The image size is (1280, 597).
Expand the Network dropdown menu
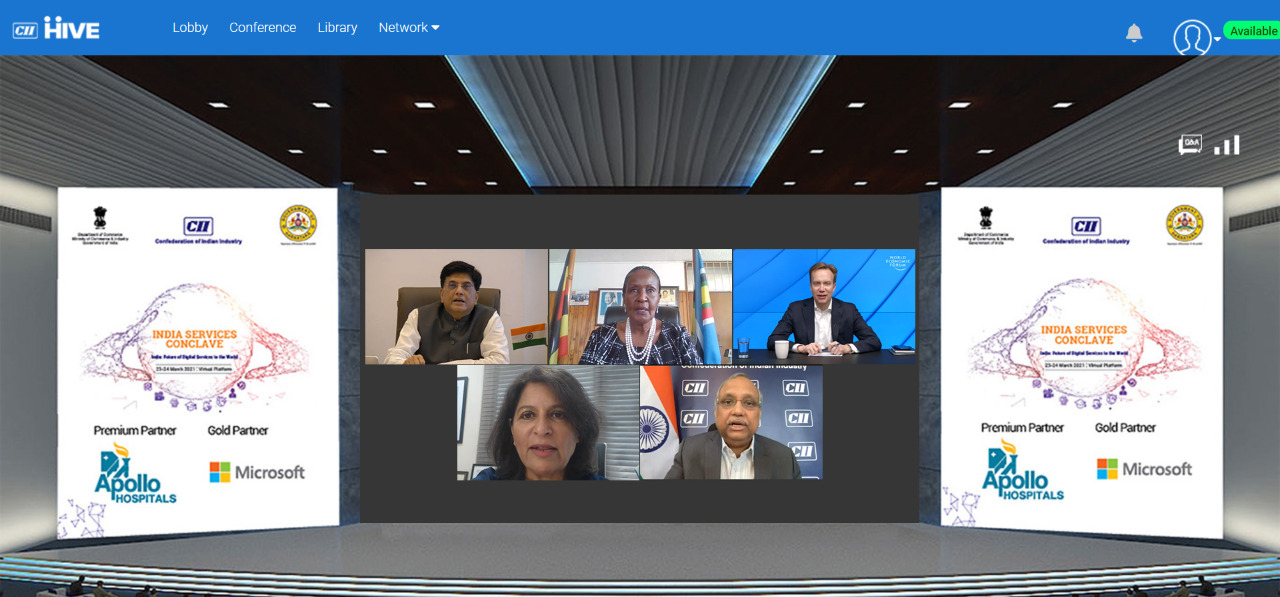point(409,28)
